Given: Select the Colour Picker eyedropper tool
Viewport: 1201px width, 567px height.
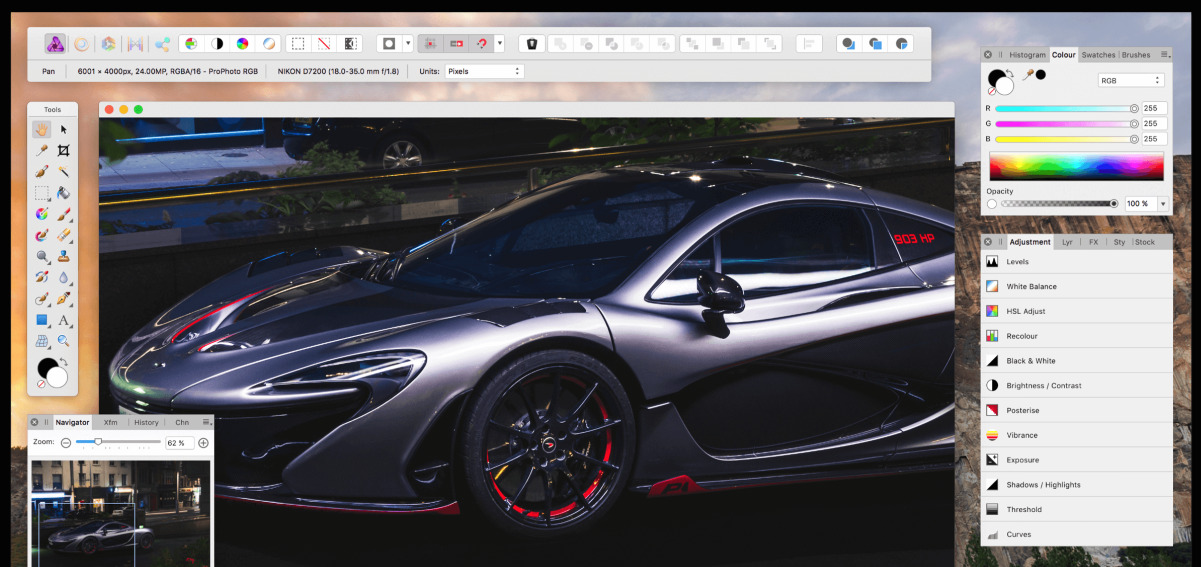Looking at the screenshot, I should [x=42, y=150].
